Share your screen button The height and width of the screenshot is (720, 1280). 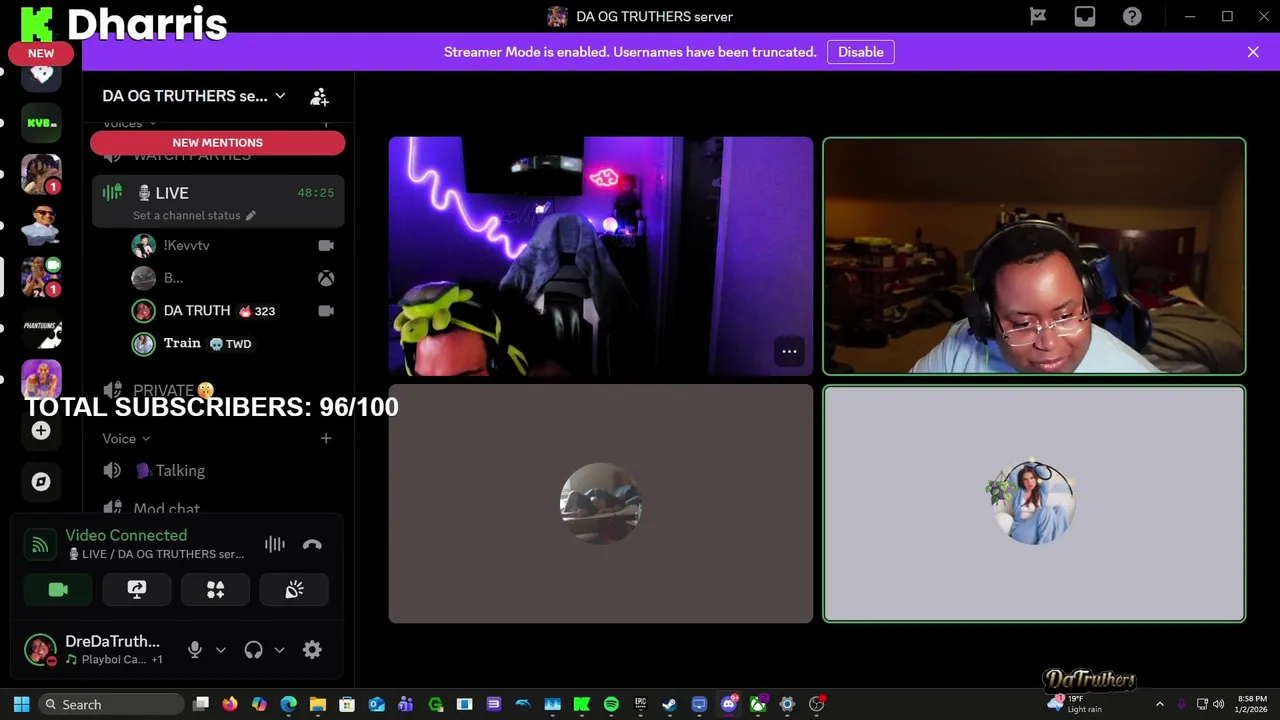tap(137, 590)
